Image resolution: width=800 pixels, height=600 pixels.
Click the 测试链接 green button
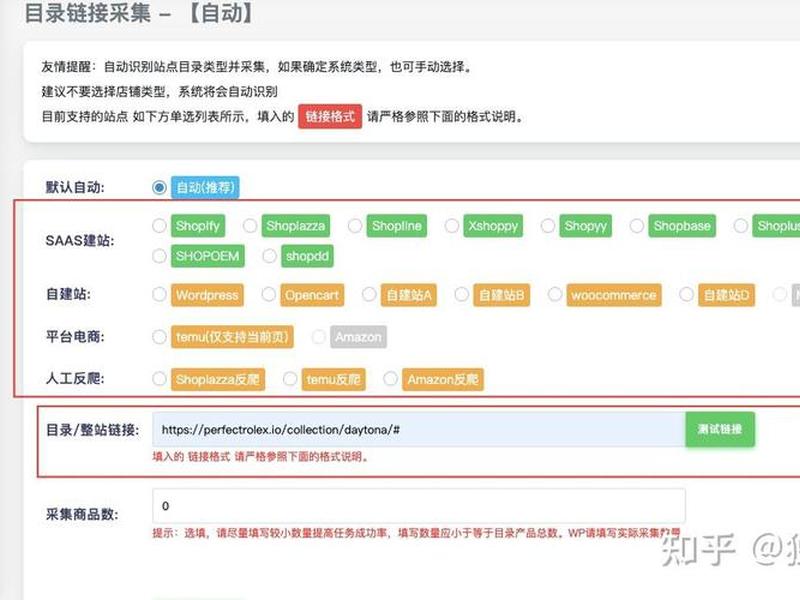point(720,430)
